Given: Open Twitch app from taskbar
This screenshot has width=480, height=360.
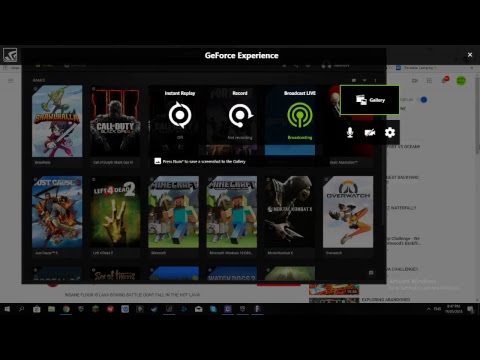Looking at the screenshot, I should (228, 309).
